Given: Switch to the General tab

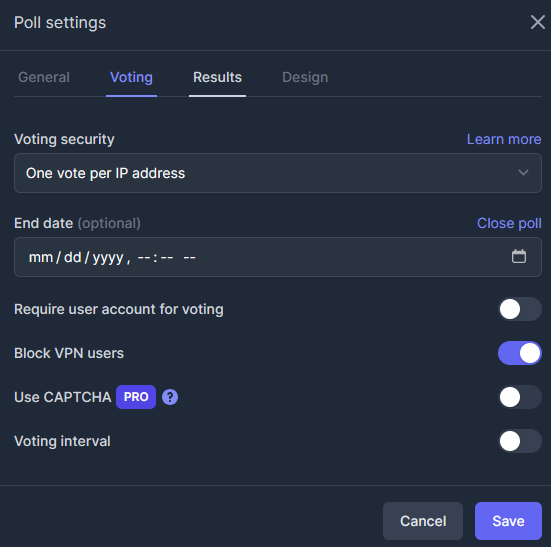Looking at the screenshot, I should pos(44,77).
